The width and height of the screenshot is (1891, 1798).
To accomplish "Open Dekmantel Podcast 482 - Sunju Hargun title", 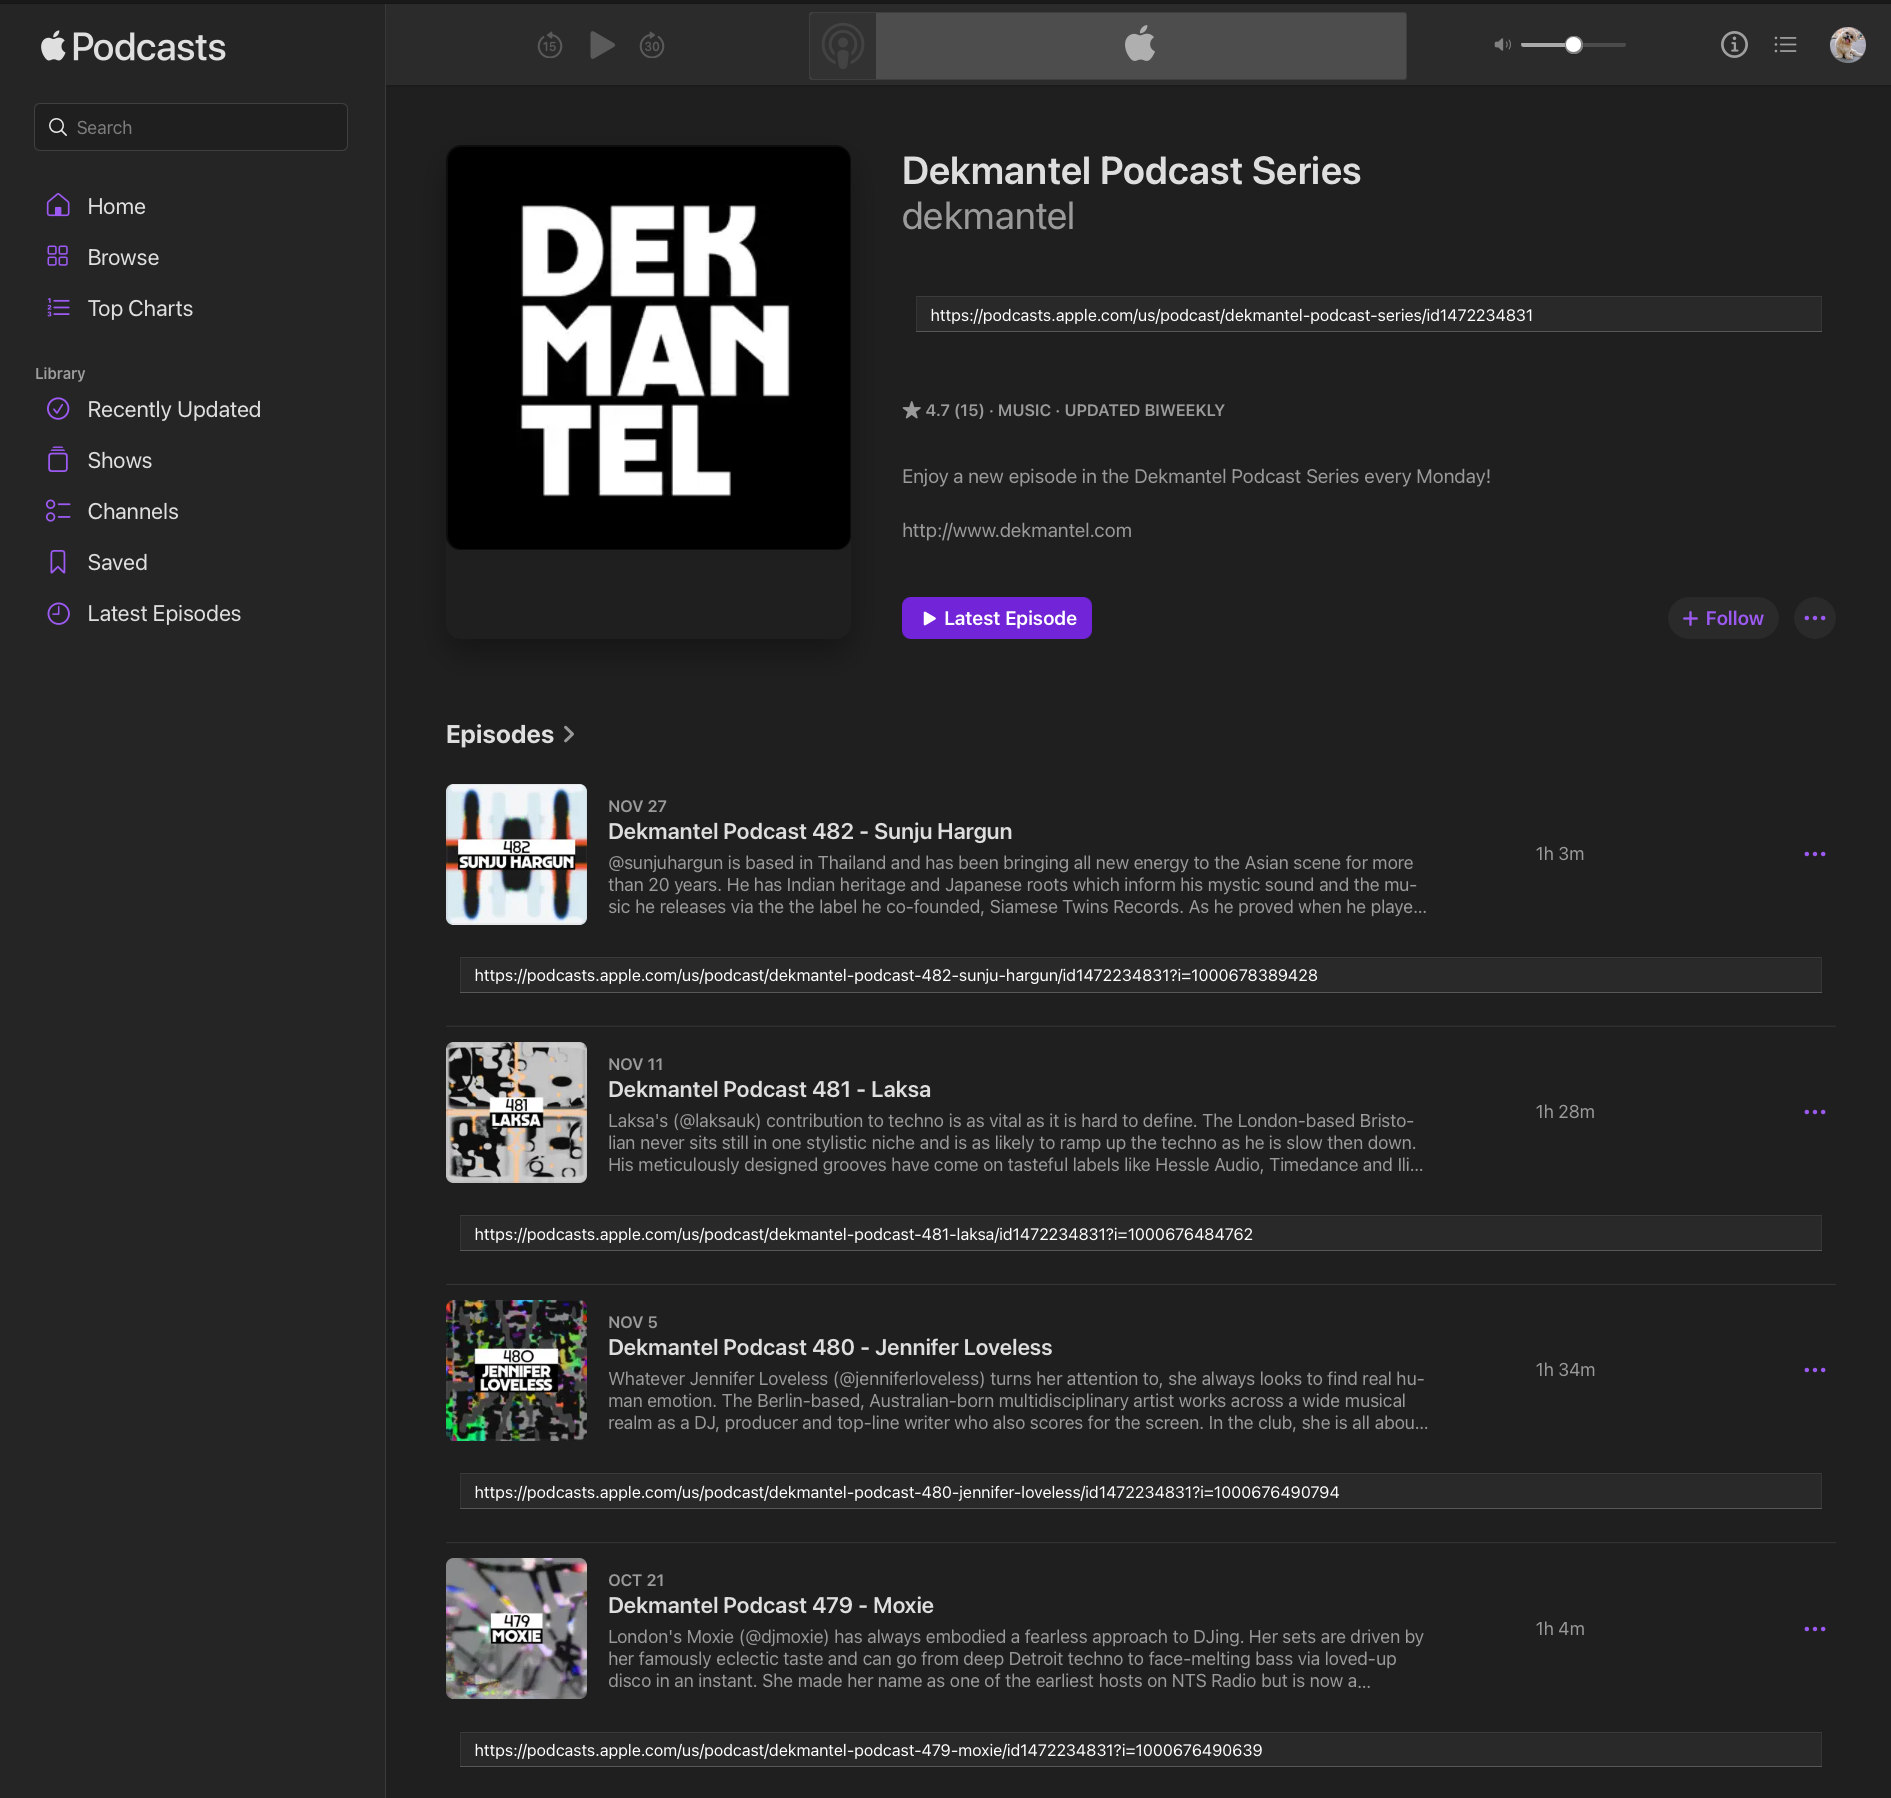I will coord(810,831).
